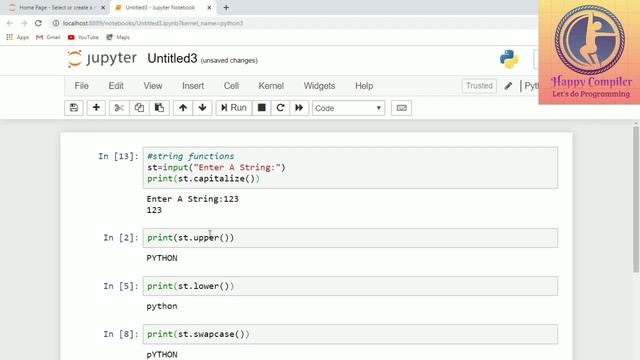Click the vertical page scrollbar
Viewport: 640px width, 360px height.
pos(636,199)
